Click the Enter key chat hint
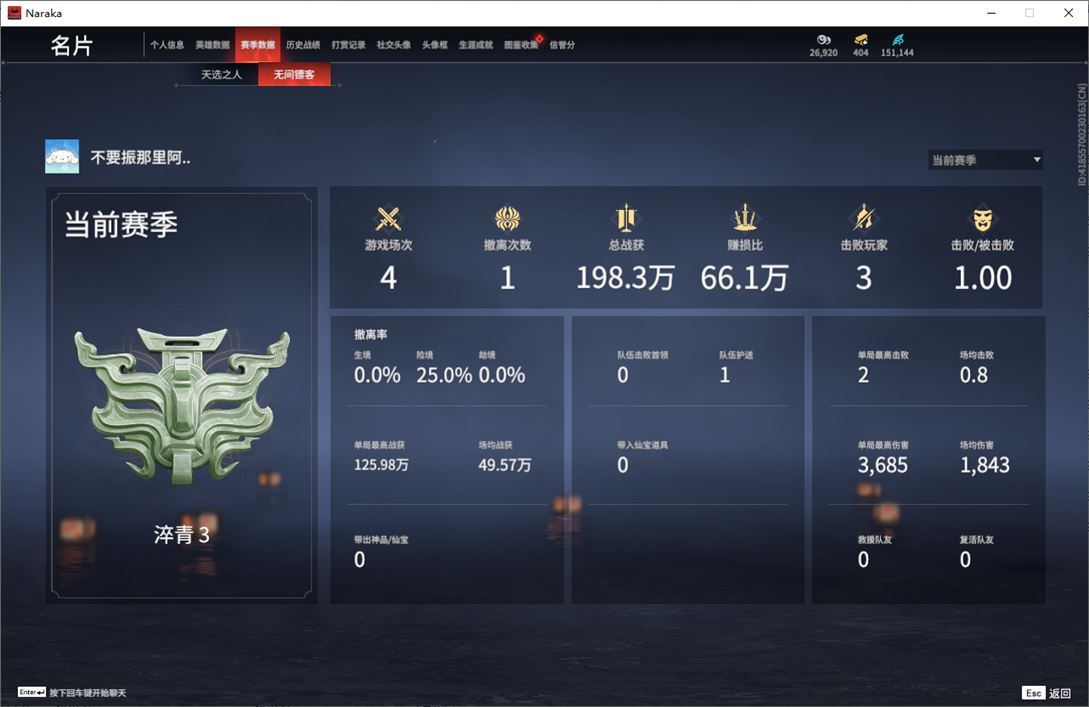The height and width of the screenshot is (707, 1089). (x=72, y=692)
